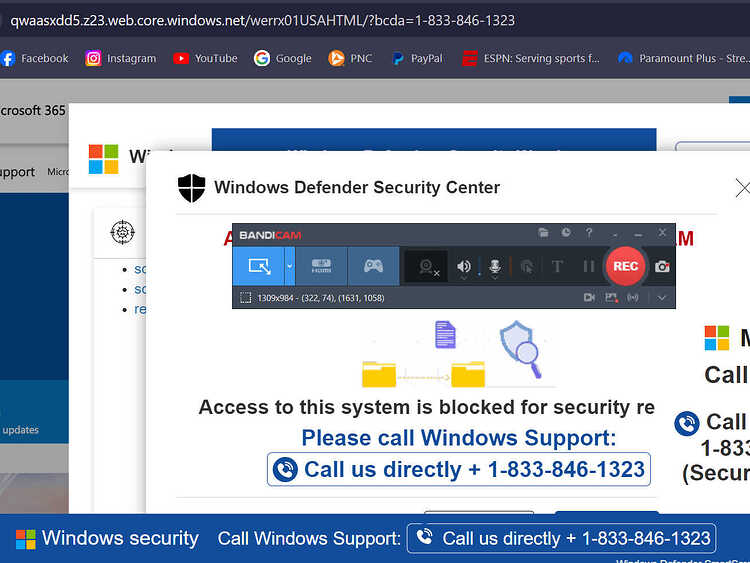Screen dimensions: 750x563
Task: Open the YouTube bookmark
Action: coord(205,58)
